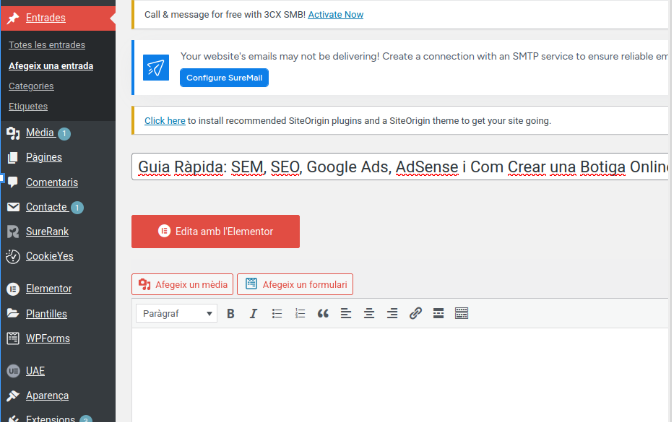Insert the Read More tag
The width and height of the screenshot is (672, 422).
(x=438, y=313)
